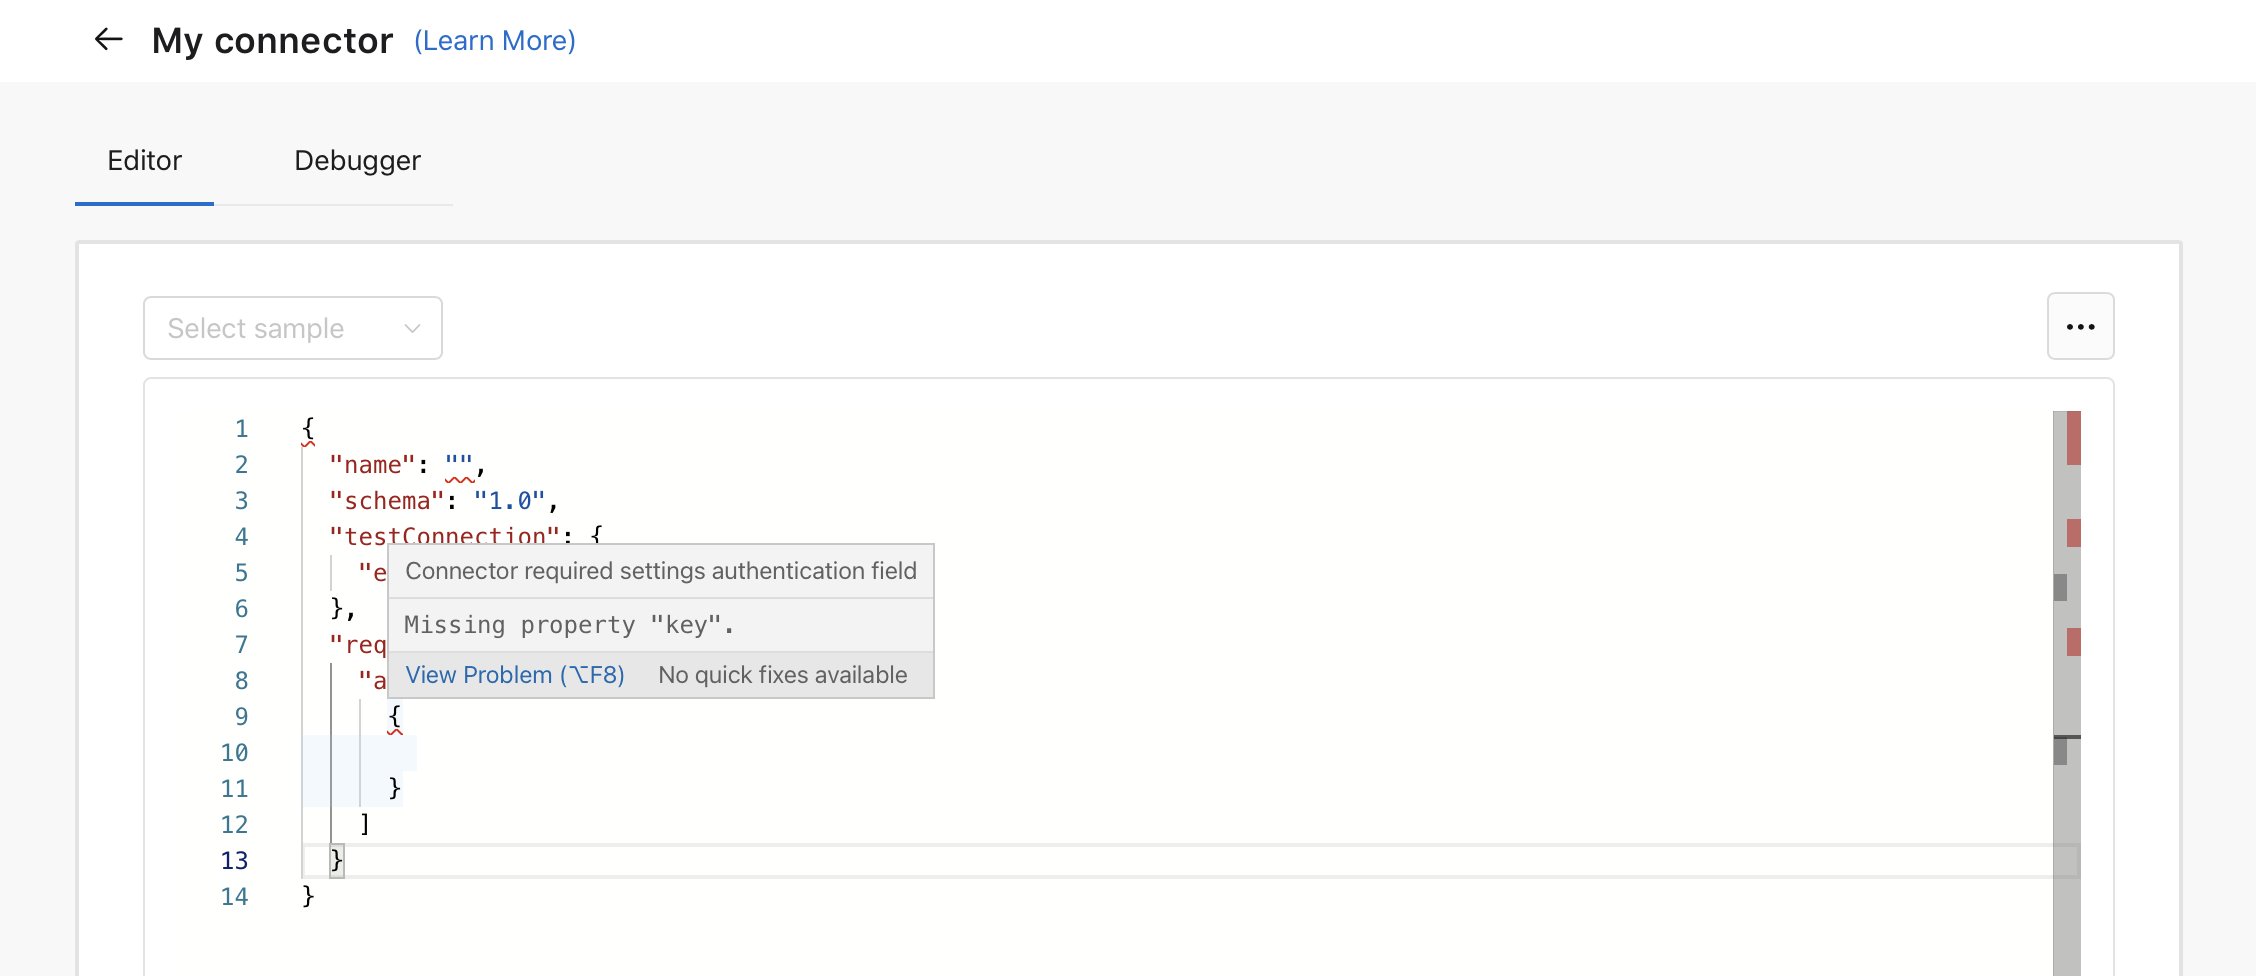The image size is (2256, 976).
Task: Place cursor on the name property
Action: point(371,464)
